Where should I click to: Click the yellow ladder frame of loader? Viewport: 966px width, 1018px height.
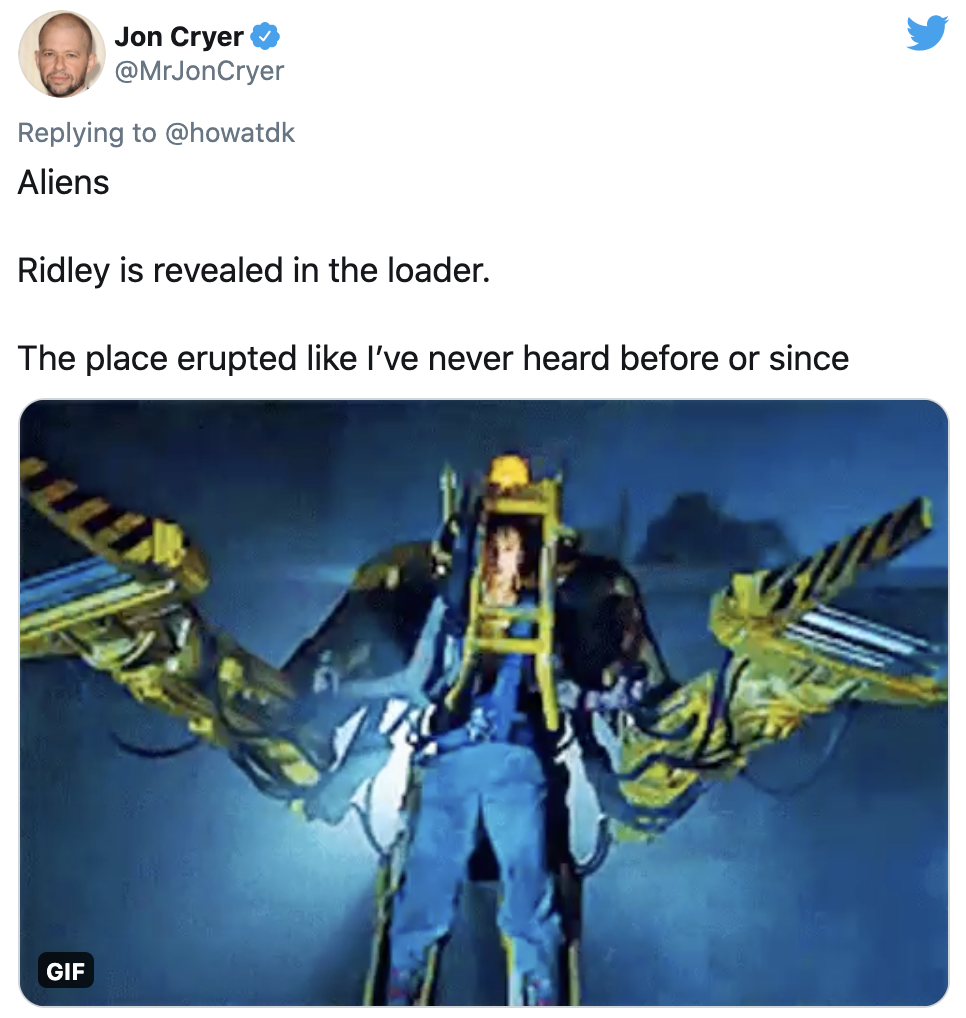513,604
